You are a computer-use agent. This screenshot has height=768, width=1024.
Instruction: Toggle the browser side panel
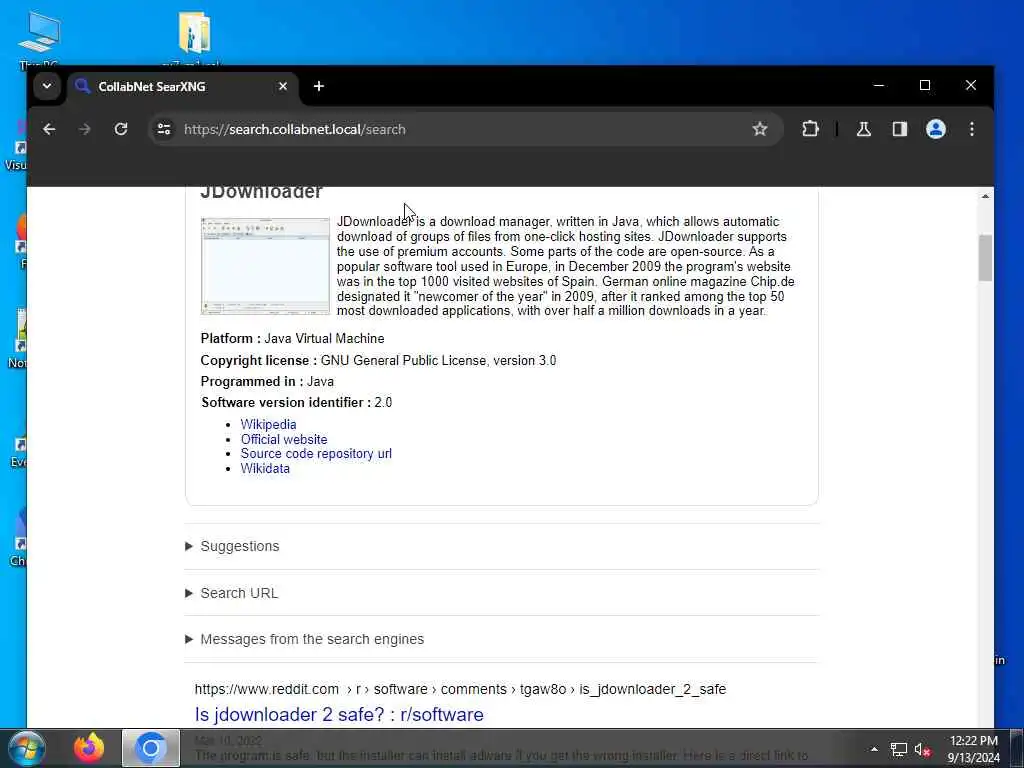[900, 129]
